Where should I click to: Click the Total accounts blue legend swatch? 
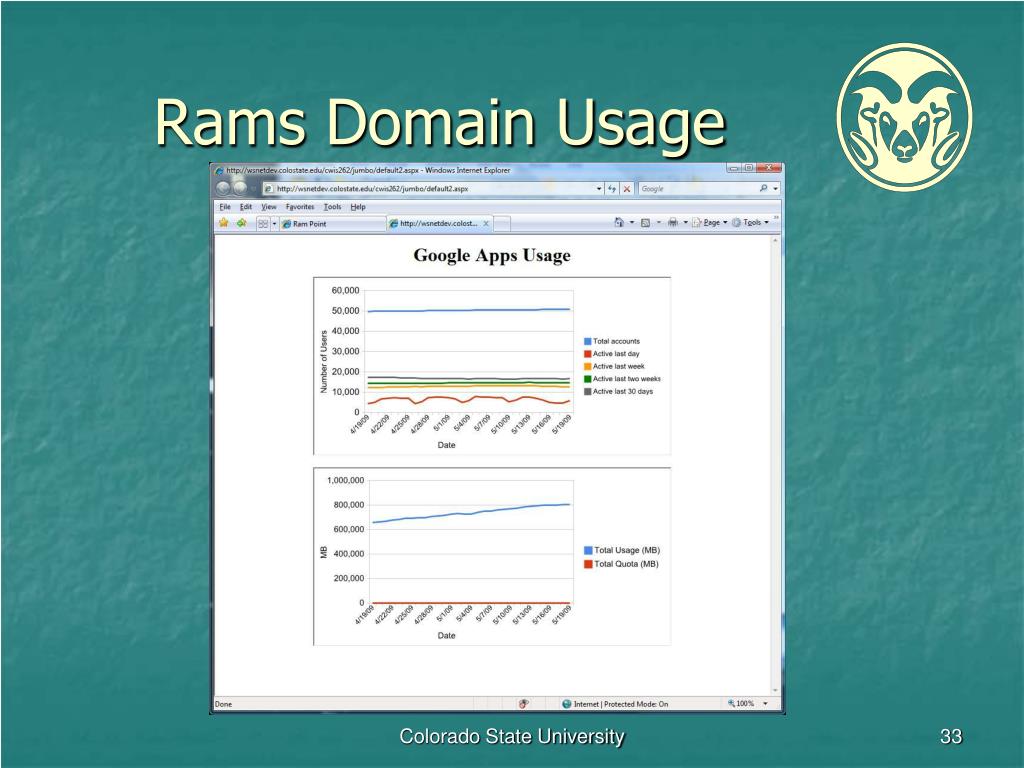coord(587,342)
